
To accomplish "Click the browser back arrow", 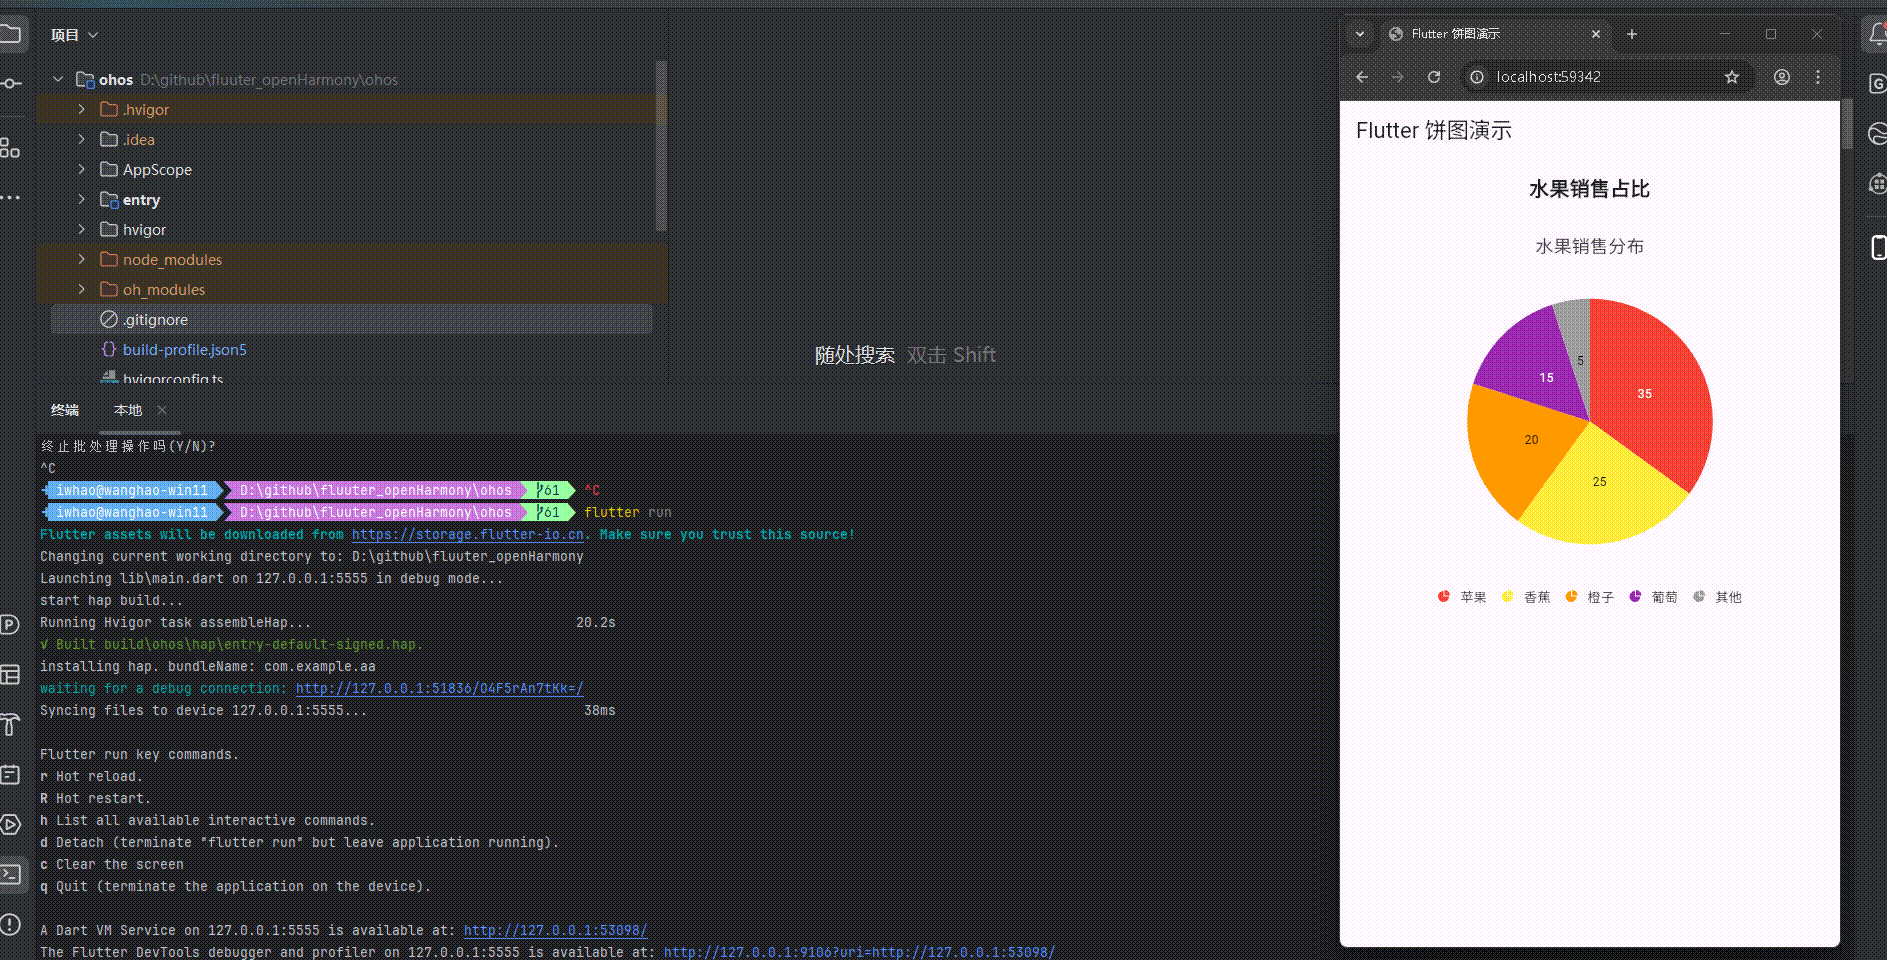I will pos(1362,77).
